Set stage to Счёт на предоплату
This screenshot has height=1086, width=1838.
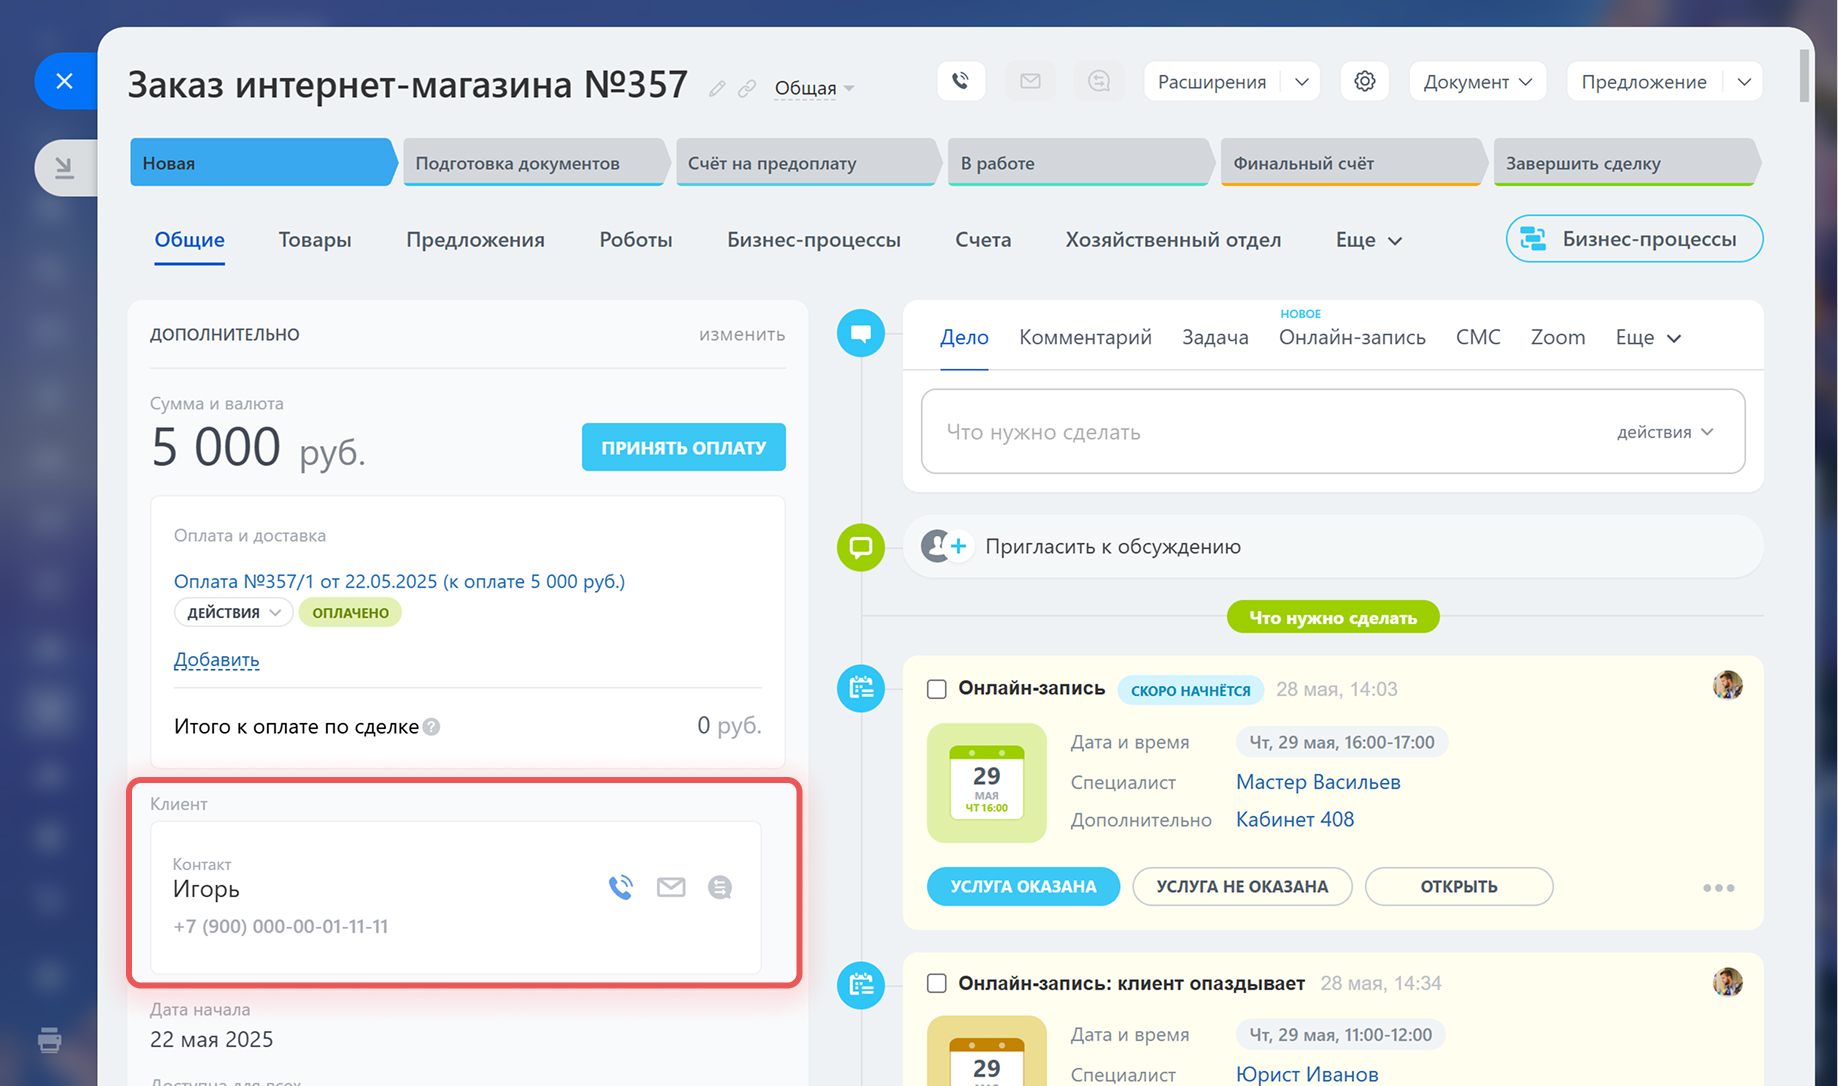pyautogui.click(x=808, y=163)
